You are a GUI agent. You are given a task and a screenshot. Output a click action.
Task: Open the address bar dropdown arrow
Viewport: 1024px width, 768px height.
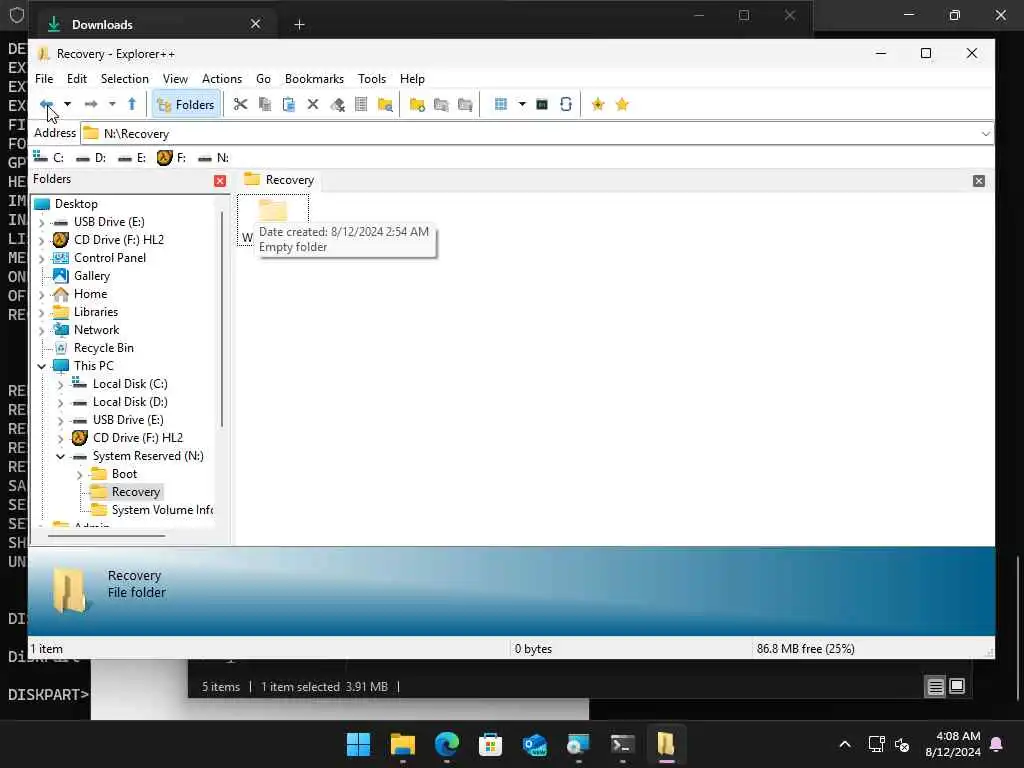[985, 134]
